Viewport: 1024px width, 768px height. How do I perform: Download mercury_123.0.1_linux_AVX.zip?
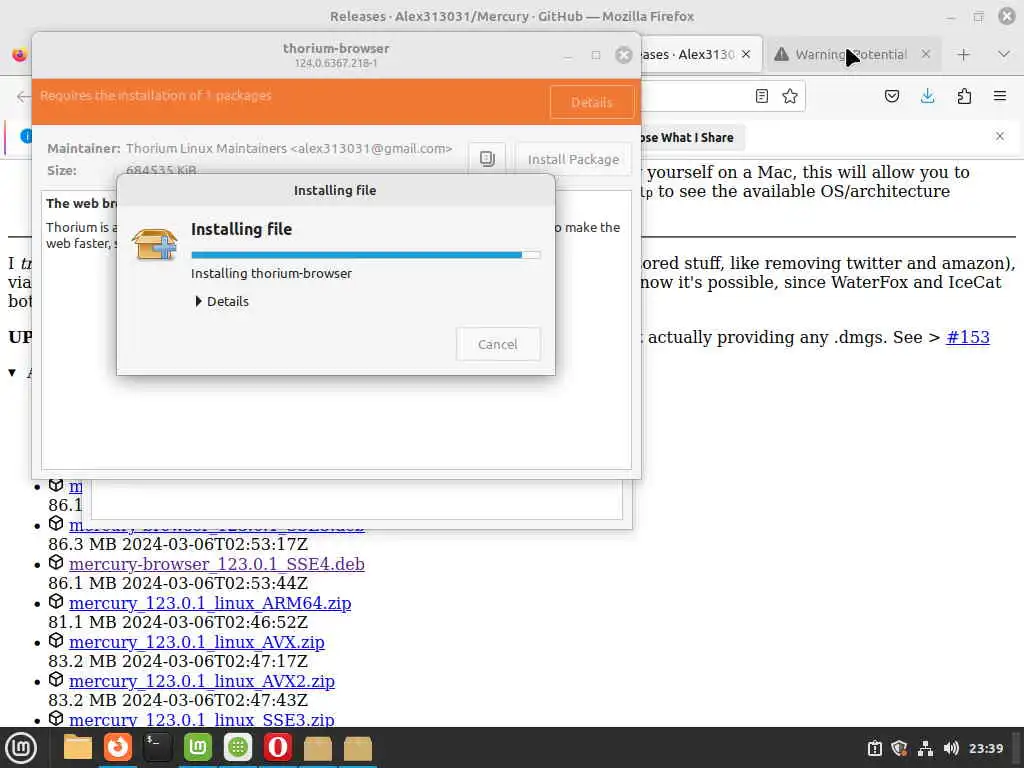click(x=197, y=642)
